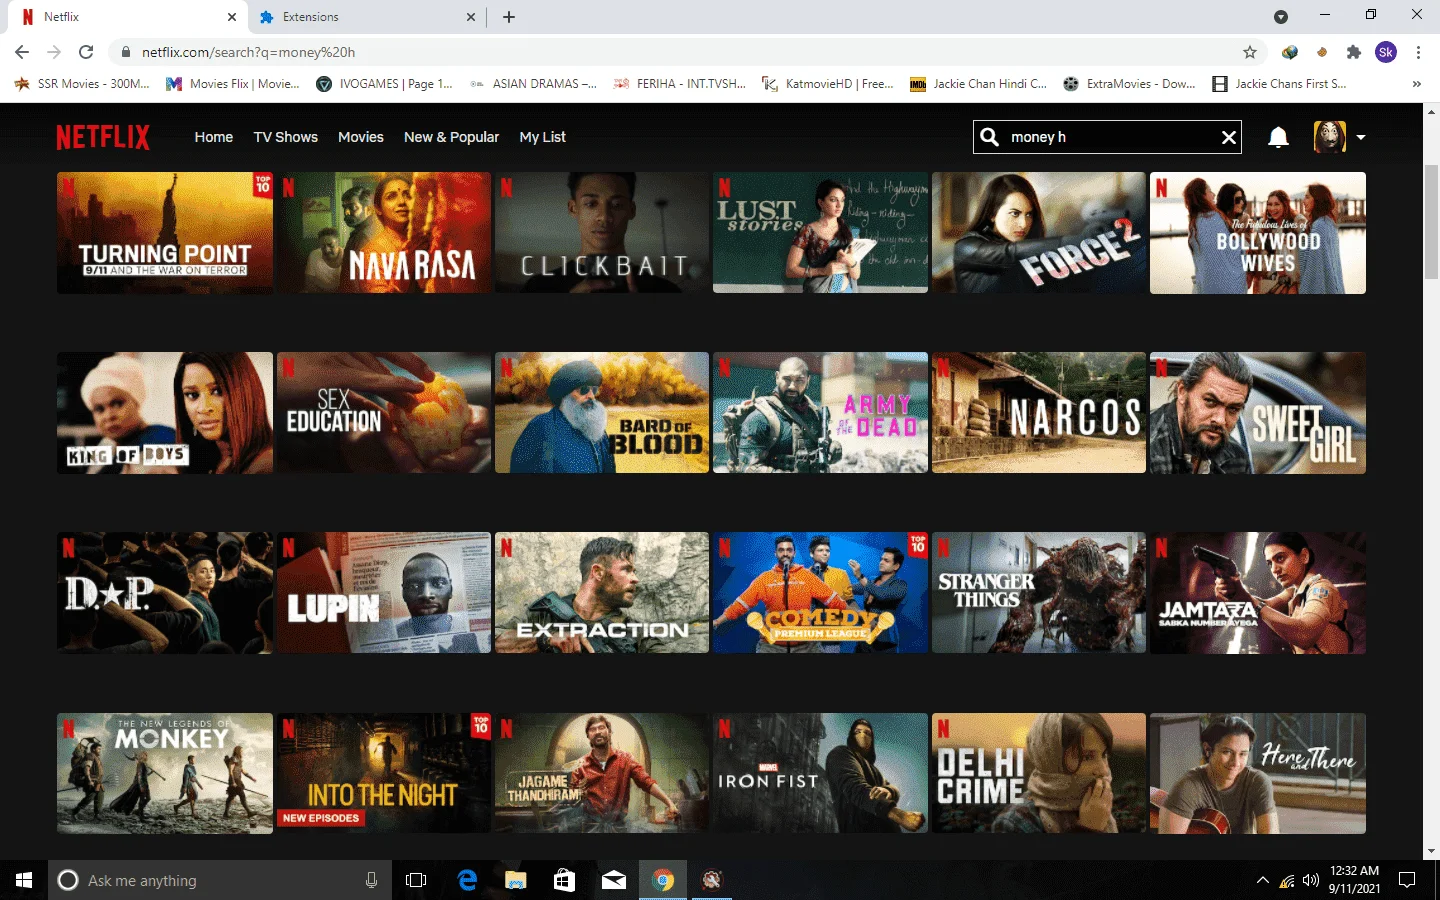Open the ASIAN DRAMAS bookmark
This screenshot has height=900, width=1440.
534,84
